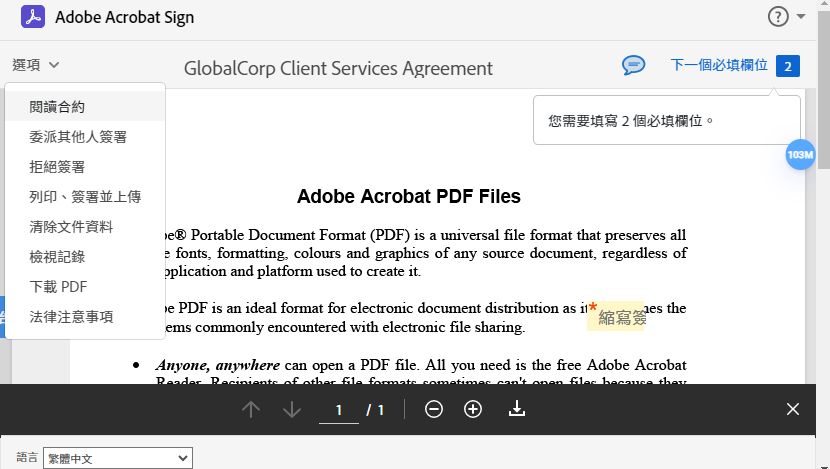Viewport: 830px width, 469px height.
Task: Go to previous page up arrow
Action: click(x=251, y=409)
